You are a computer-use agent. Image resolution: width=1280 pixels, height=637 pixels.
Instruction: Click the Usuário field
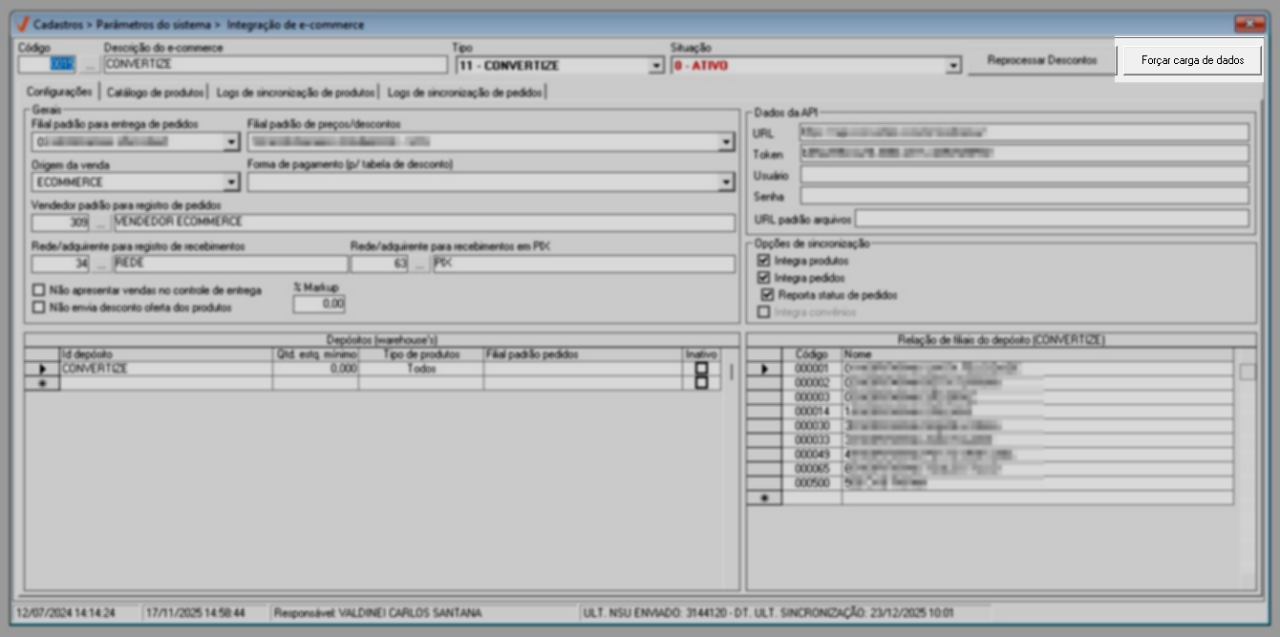1025,175
